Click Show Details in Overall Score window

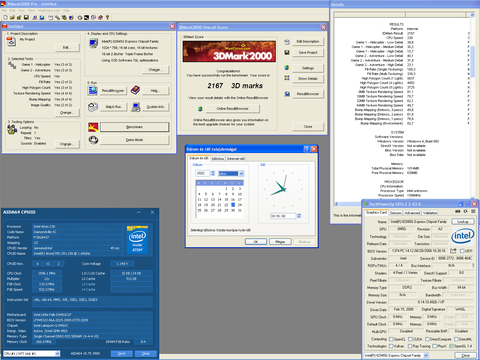[x=308, y=78]
